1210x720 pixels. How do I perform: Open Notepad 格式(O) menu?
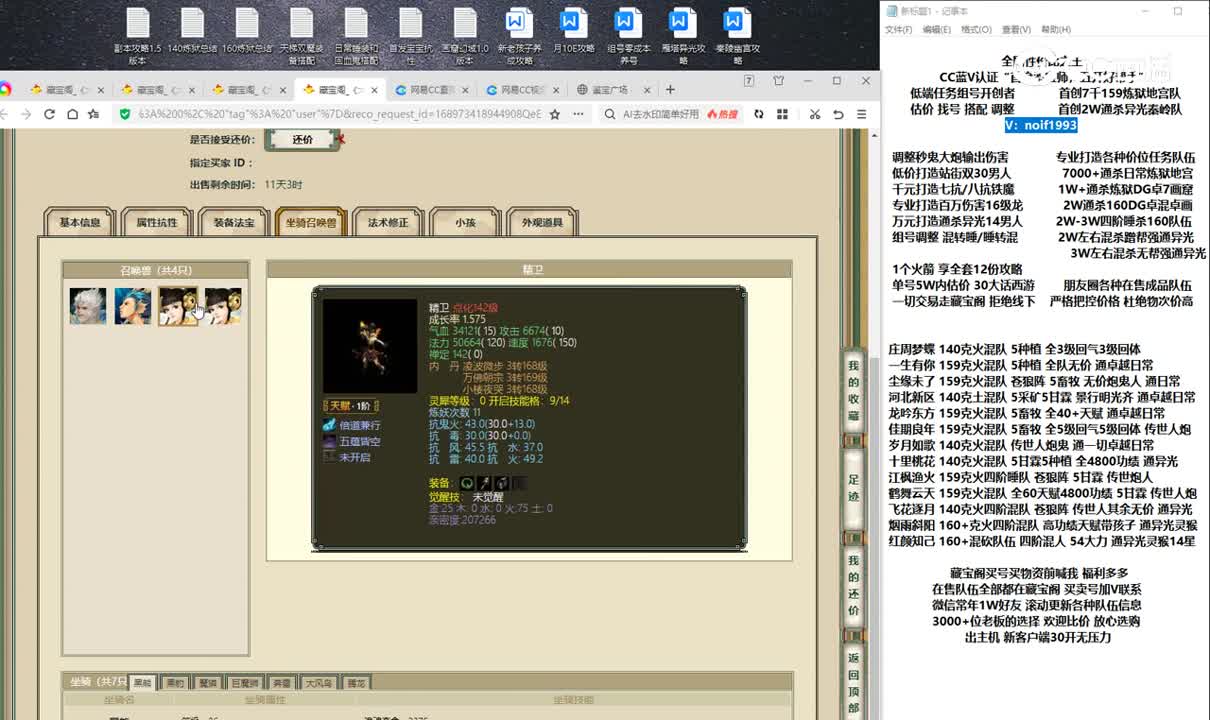pos(976,30)
